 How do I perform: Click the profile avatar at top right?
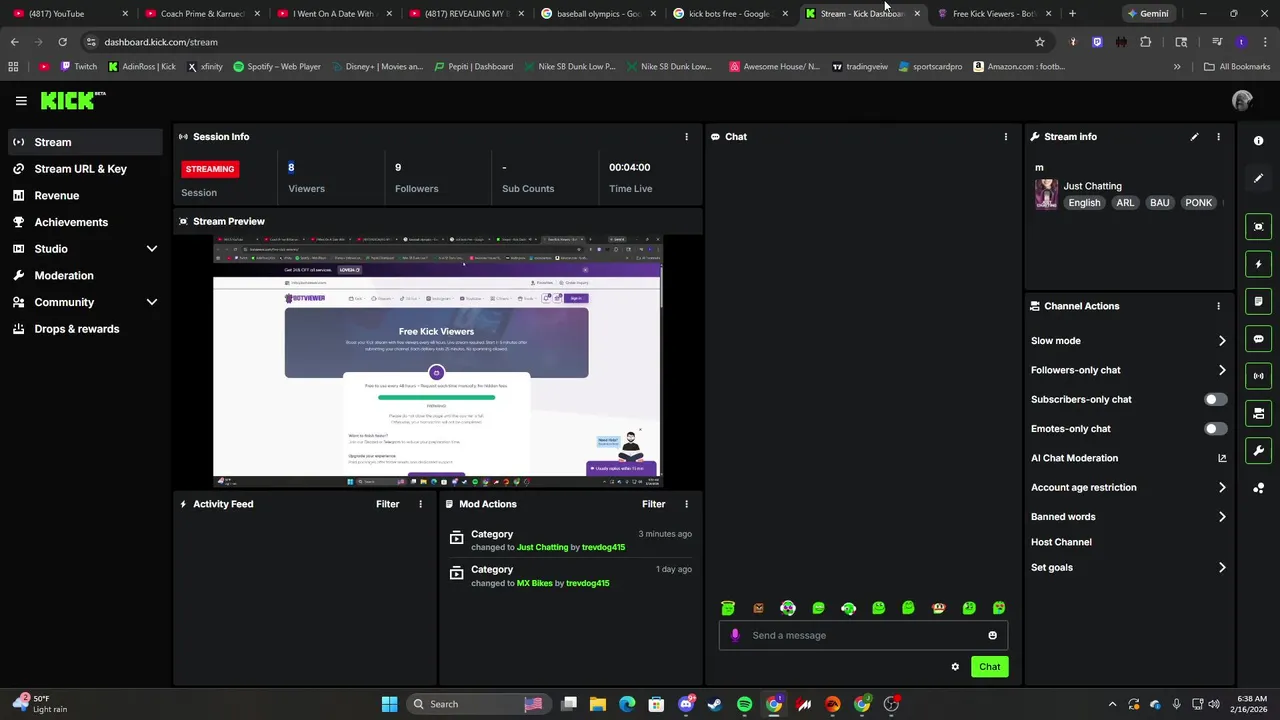click(1242, 101)
